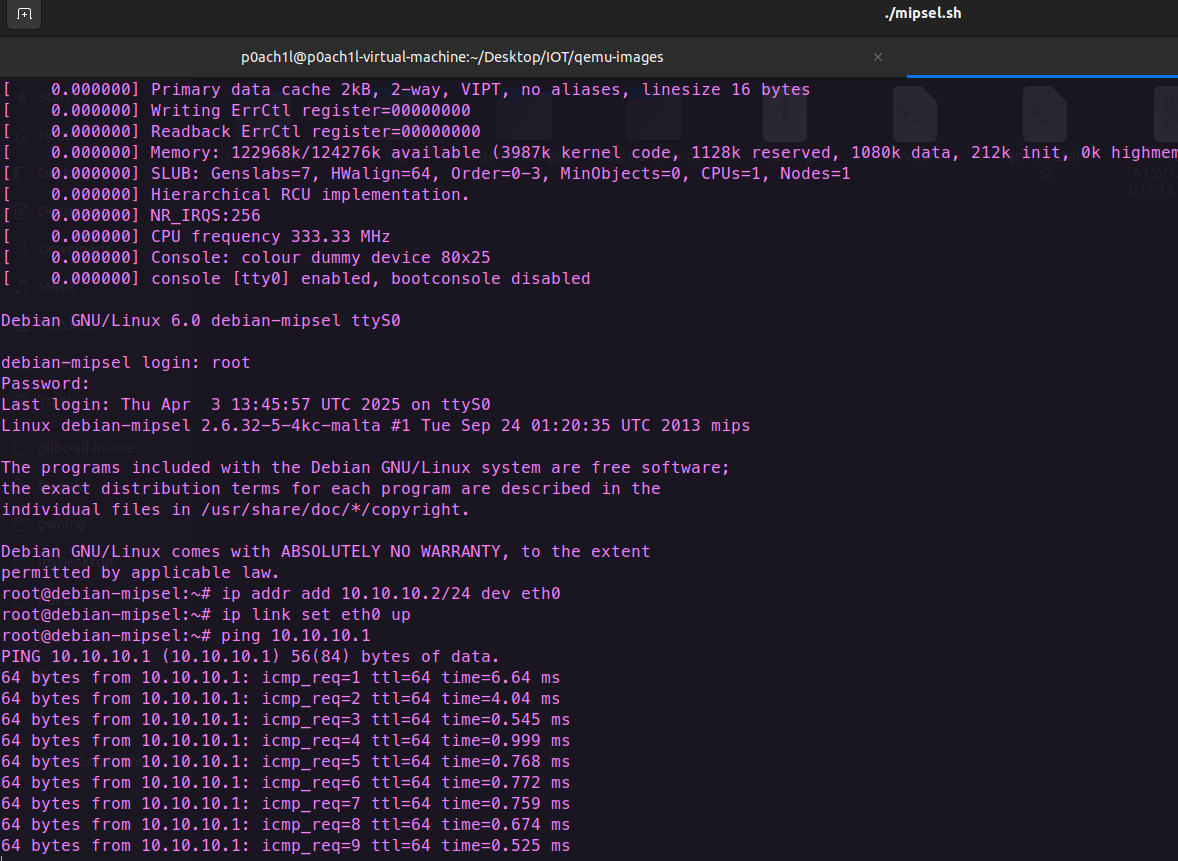
Task: Click the 'NR_IRQS:256' line
Action: (131, 216)
